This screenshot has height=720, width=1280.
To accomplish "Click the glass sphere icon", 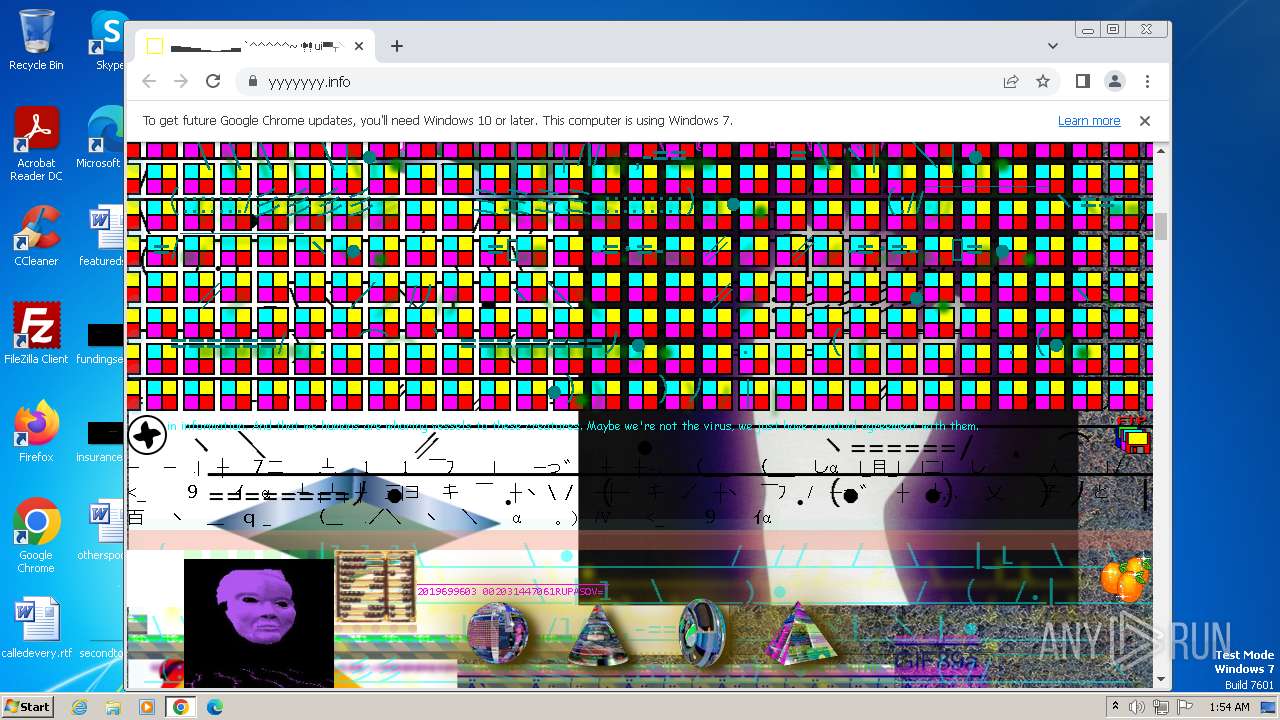I will pyautogui.click(x=497, y=633).
